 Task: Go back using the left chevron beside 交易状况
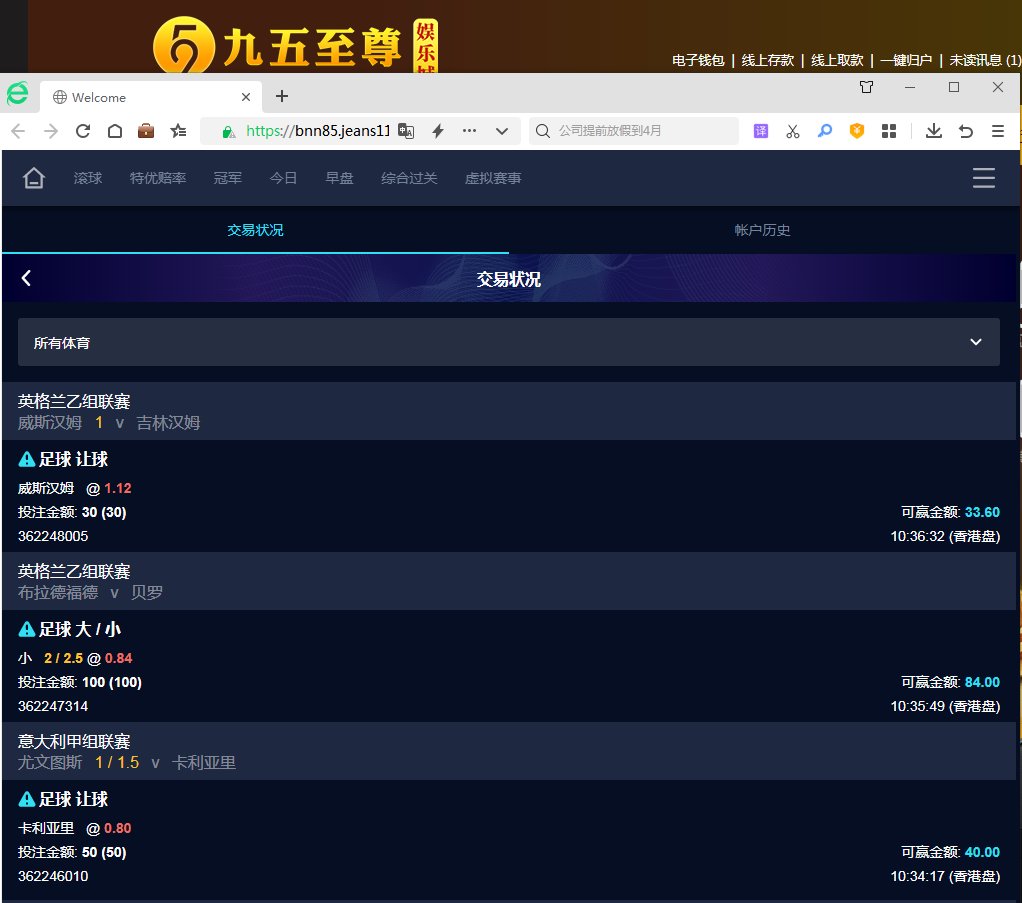[27, 278]
